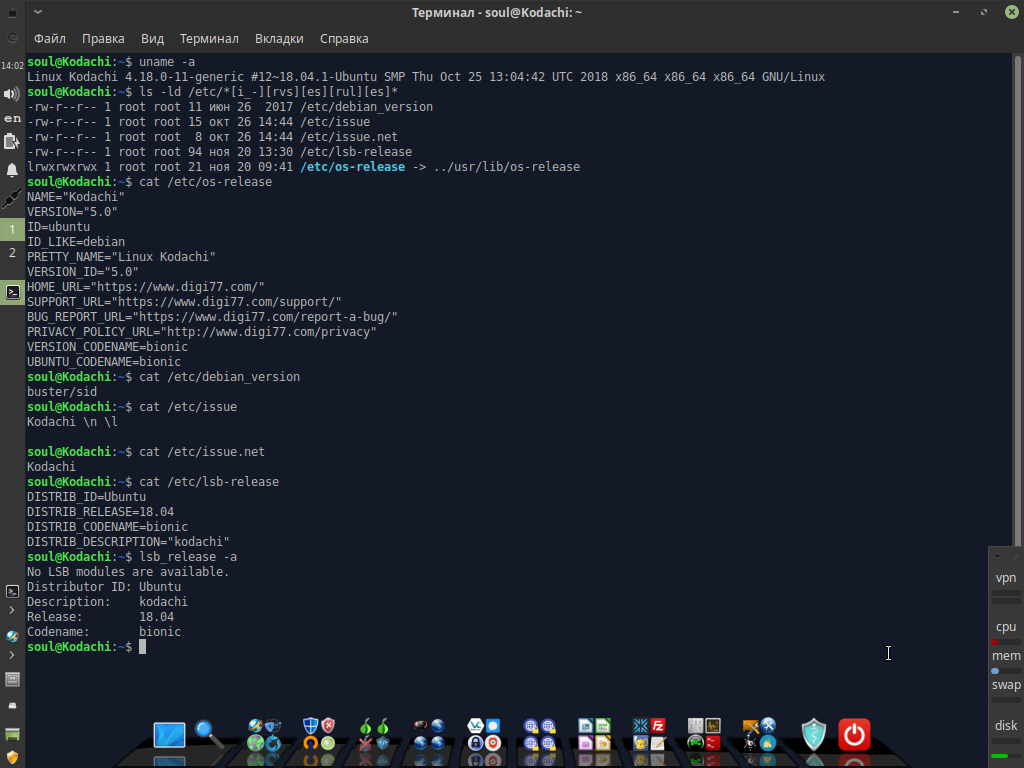Open the green spreadsheet icon in dock
The image size is (1024, 768).
pos(603,726)
